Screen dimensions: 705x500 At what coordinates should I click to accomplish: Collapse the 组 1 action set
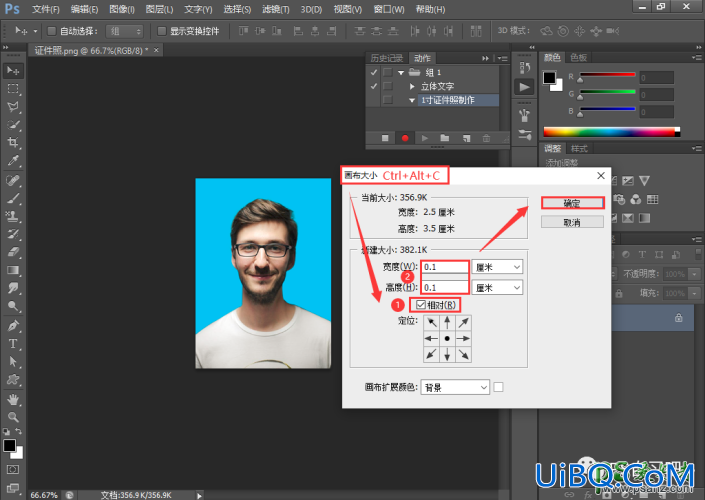click(x=401, y=72)
